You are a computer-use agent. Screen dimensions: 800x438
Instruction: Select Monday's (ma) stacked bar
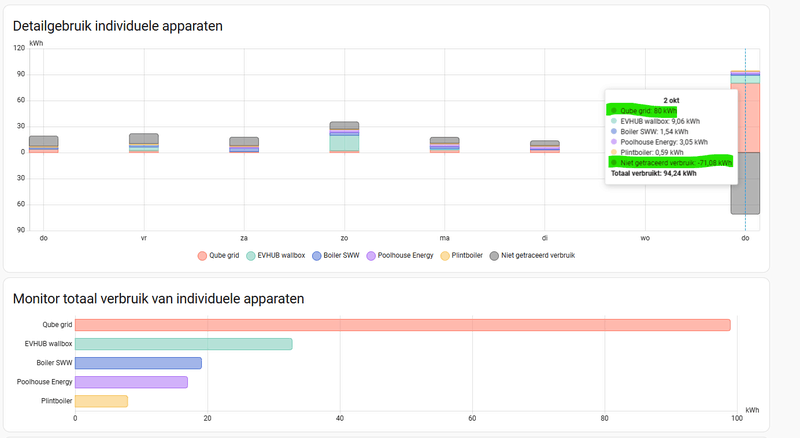coord(444,144)
